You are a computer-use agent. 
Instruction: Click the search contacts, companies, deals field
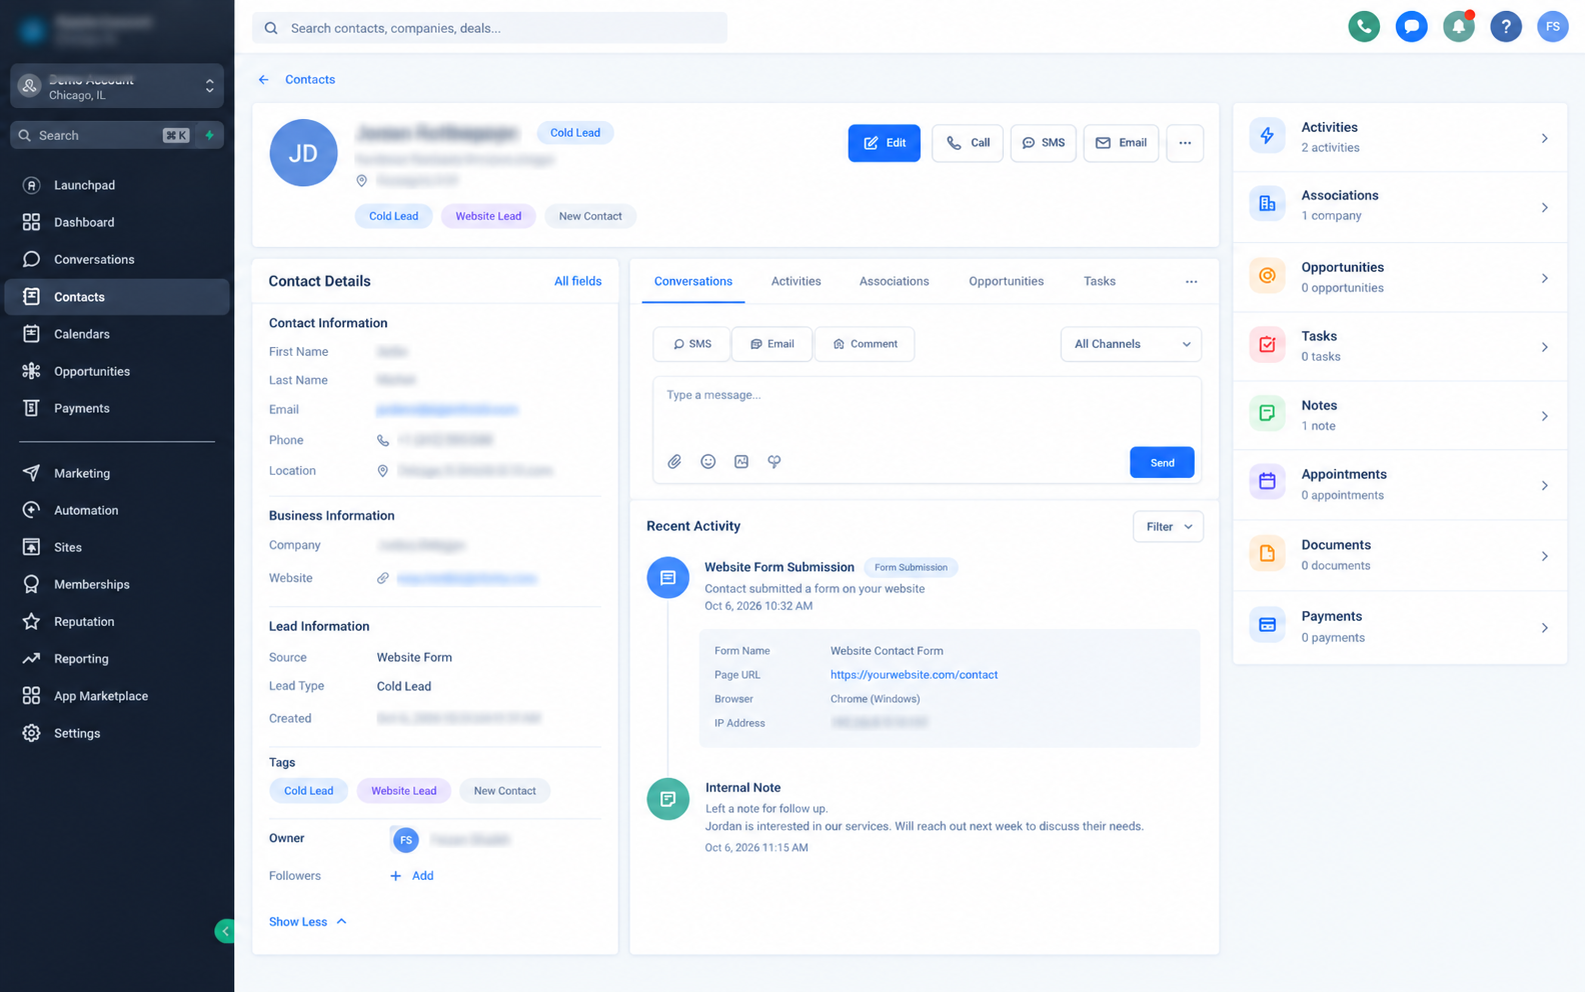(x=490, y=28)
